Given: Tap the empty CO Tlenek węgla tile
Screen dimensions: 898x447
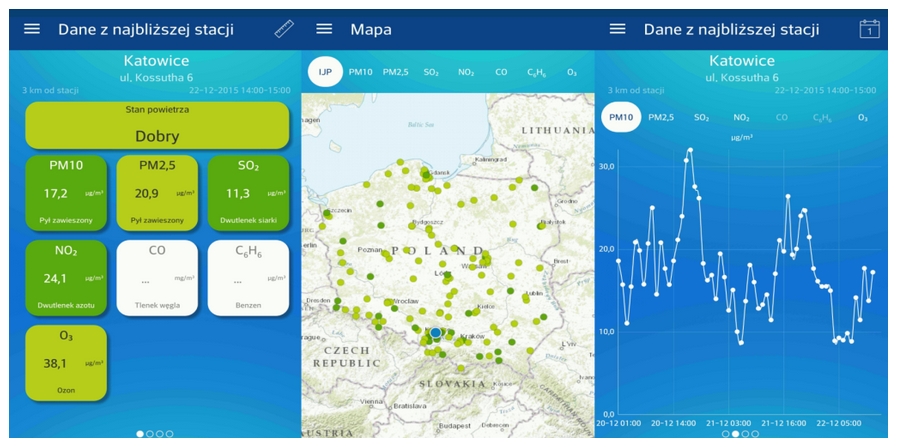Looking at the screenshot, I should coord(157,278).
